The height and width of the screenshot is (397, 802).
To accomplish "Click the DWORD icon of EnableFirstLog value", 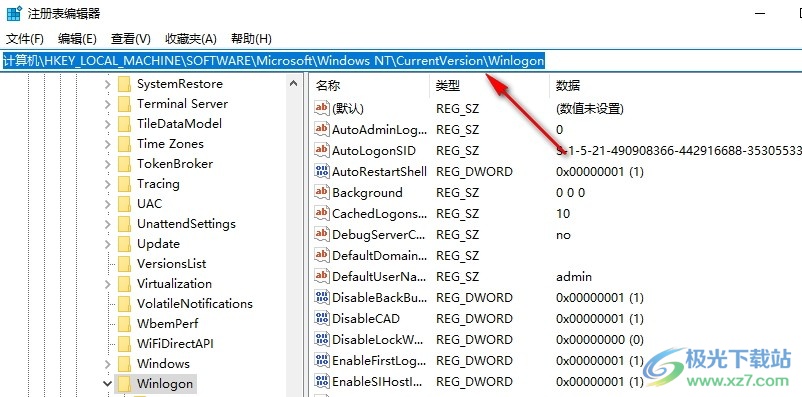I will 321,359.
